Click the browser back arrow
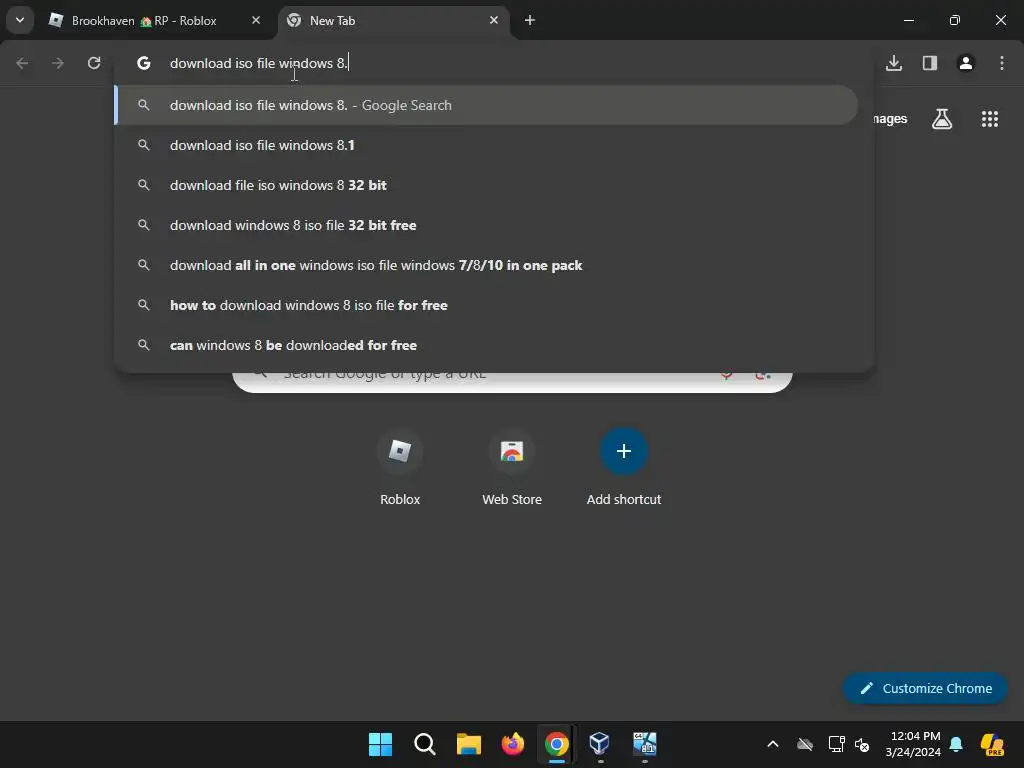 tap(22, 63)
